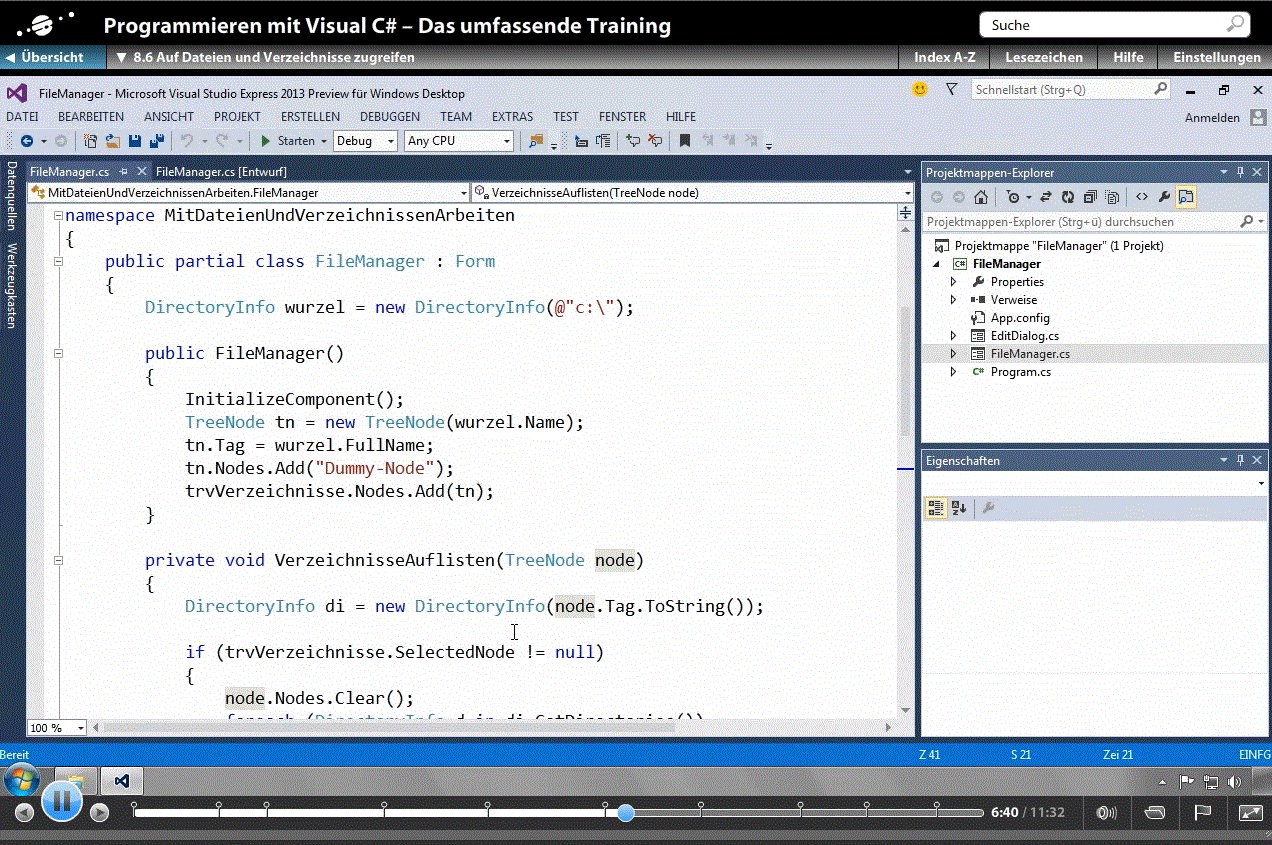Viewport: 1272px width, 845px height.
Task: Click the player volume icon
Action: (1107, 813)
